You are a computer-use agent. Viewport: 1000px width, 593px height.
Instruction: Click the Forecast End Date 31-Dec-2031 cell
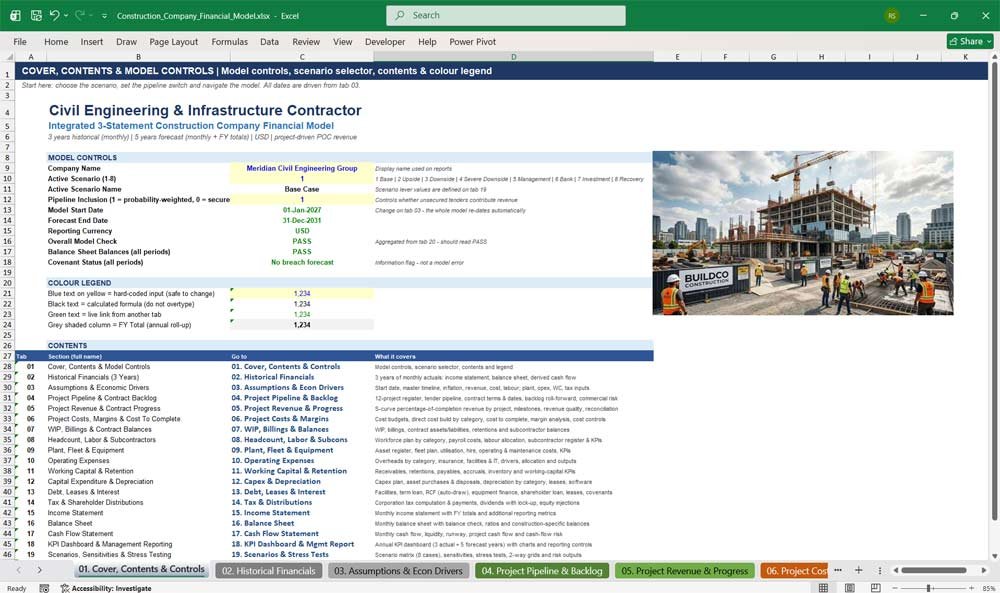click(x=302, y=221)
